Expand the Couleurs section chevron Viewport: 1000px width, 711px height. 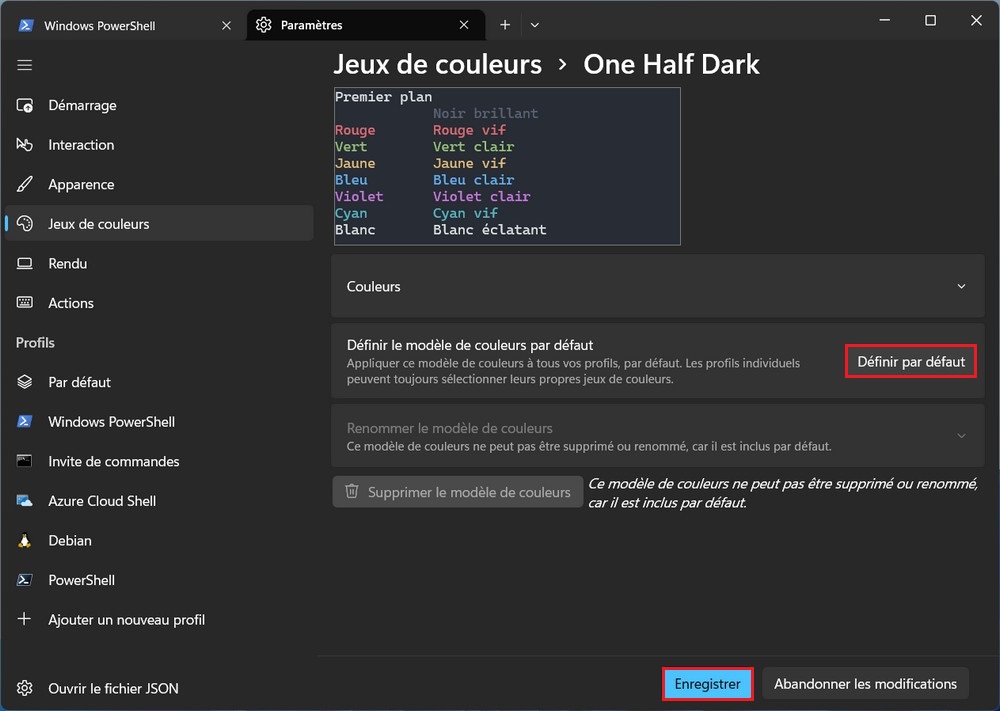click(961, 286)
